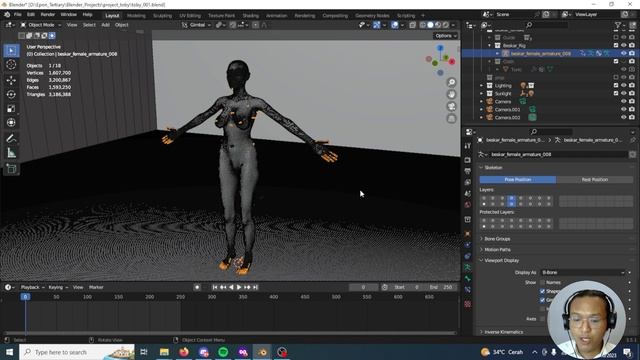
Task: Switch perspective/orthographic grid icon in viewport
Action: [x=451, y=119]
